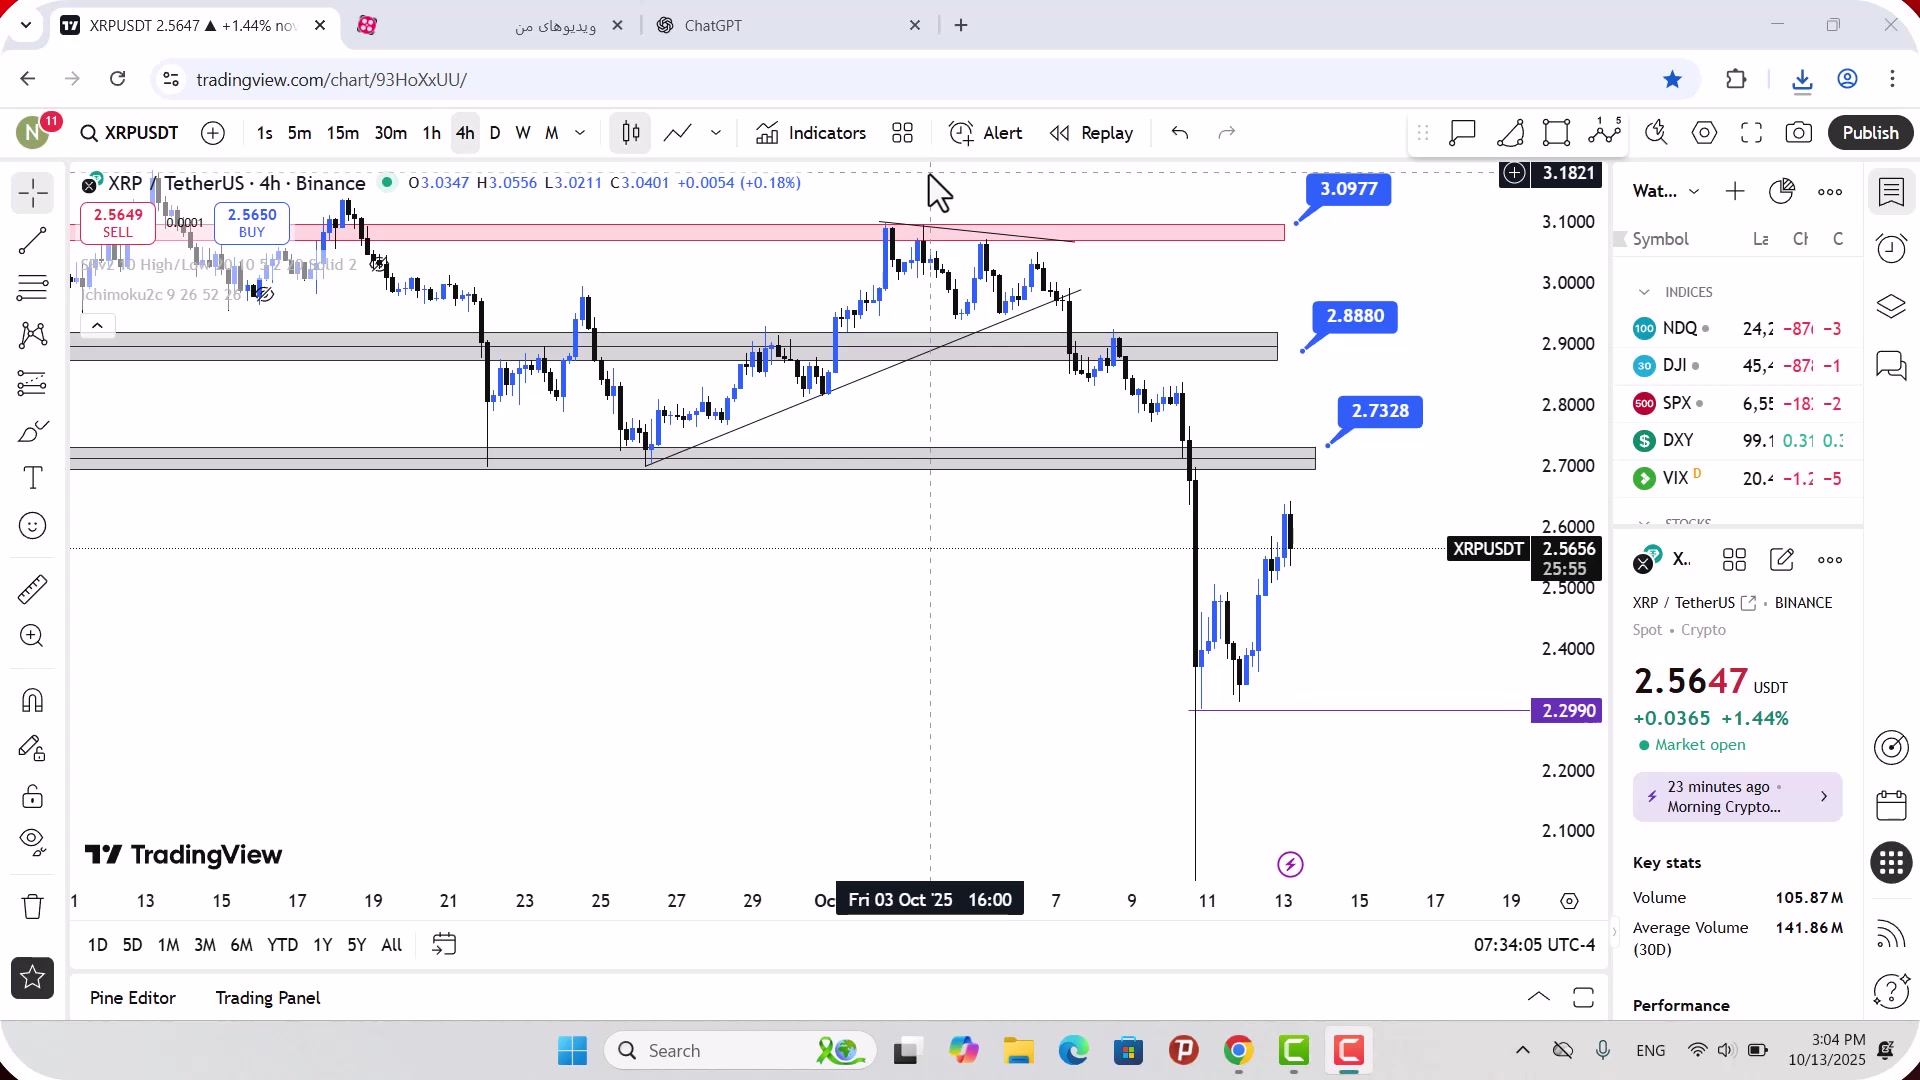Switch to 1h timeframe

pos(432,133)
